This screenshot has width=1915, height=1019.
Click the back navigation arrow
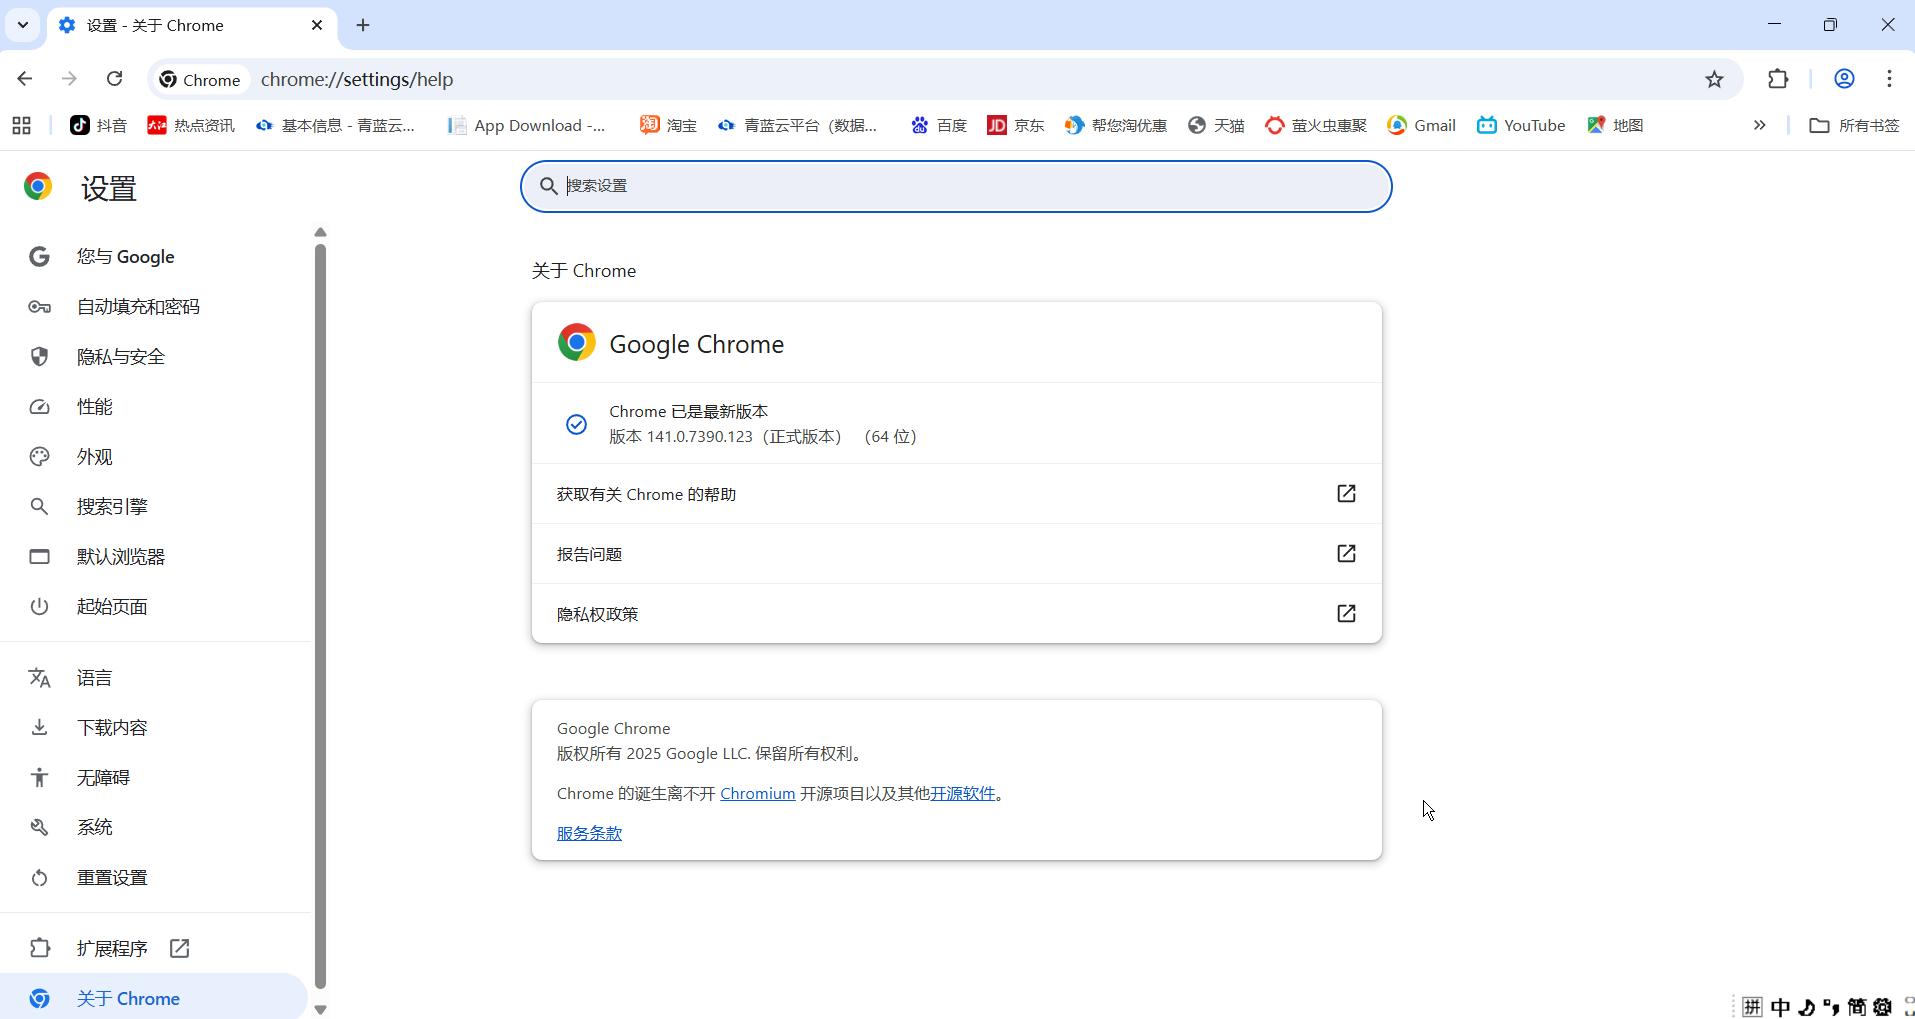pos(24,79)
